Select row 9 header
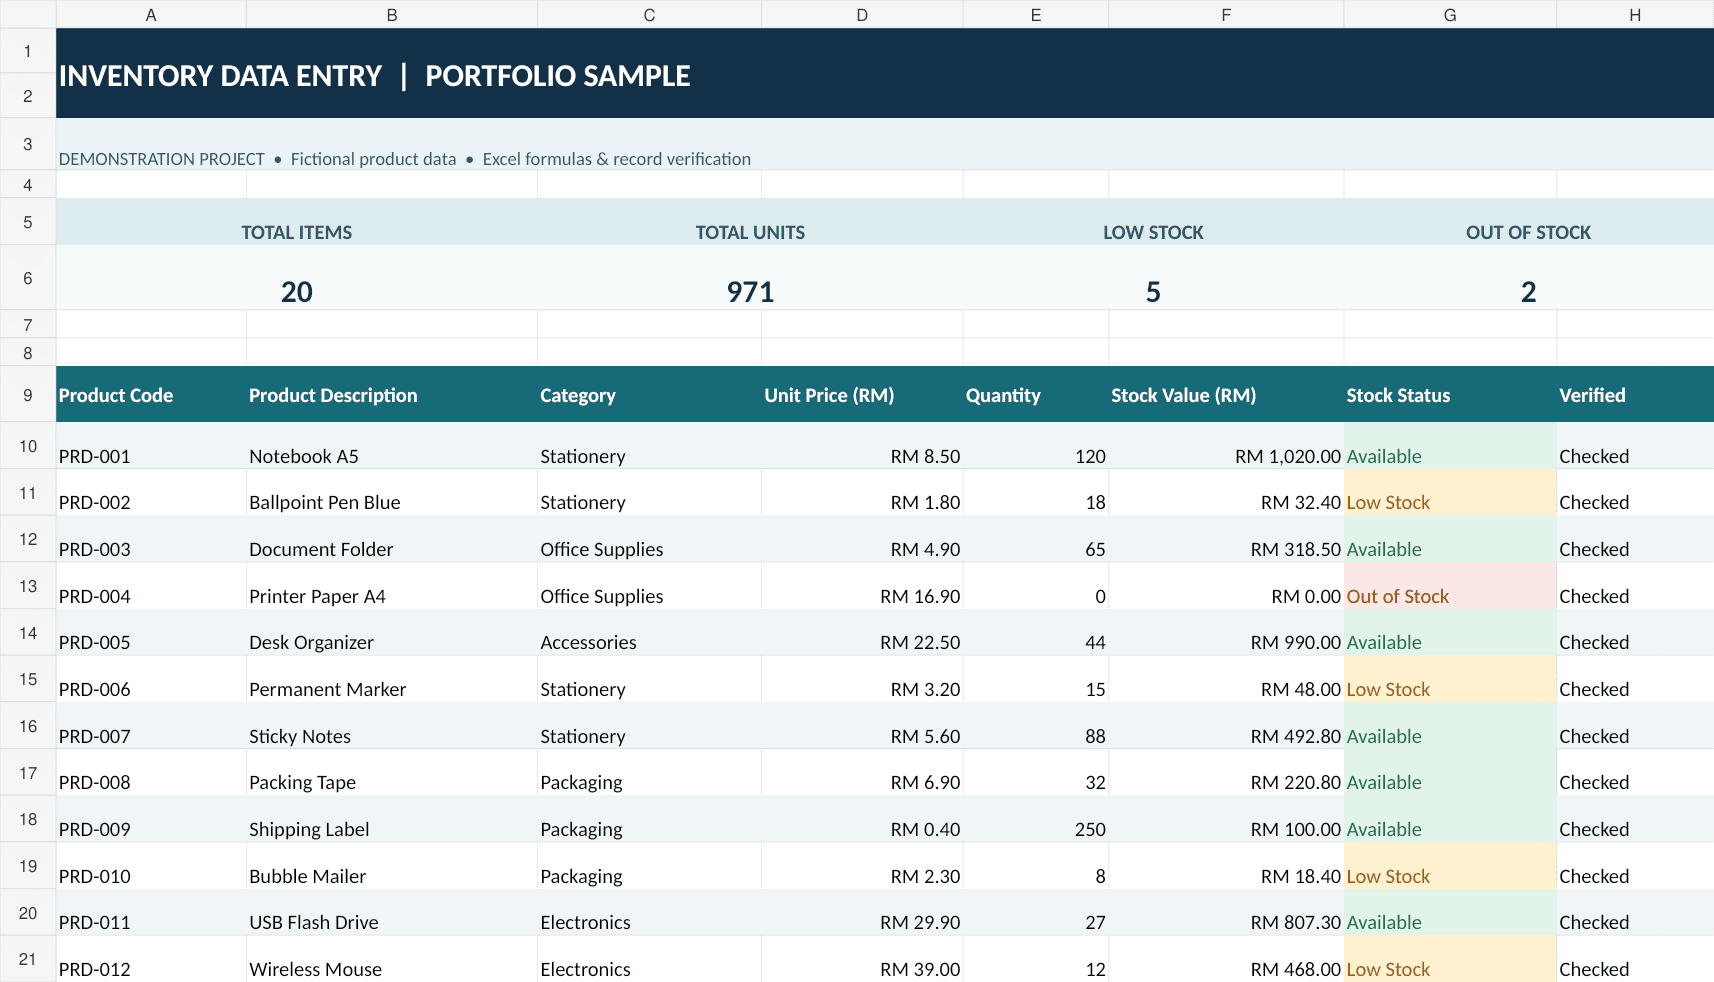This screenshot has width=1714, height=982. 28,394
